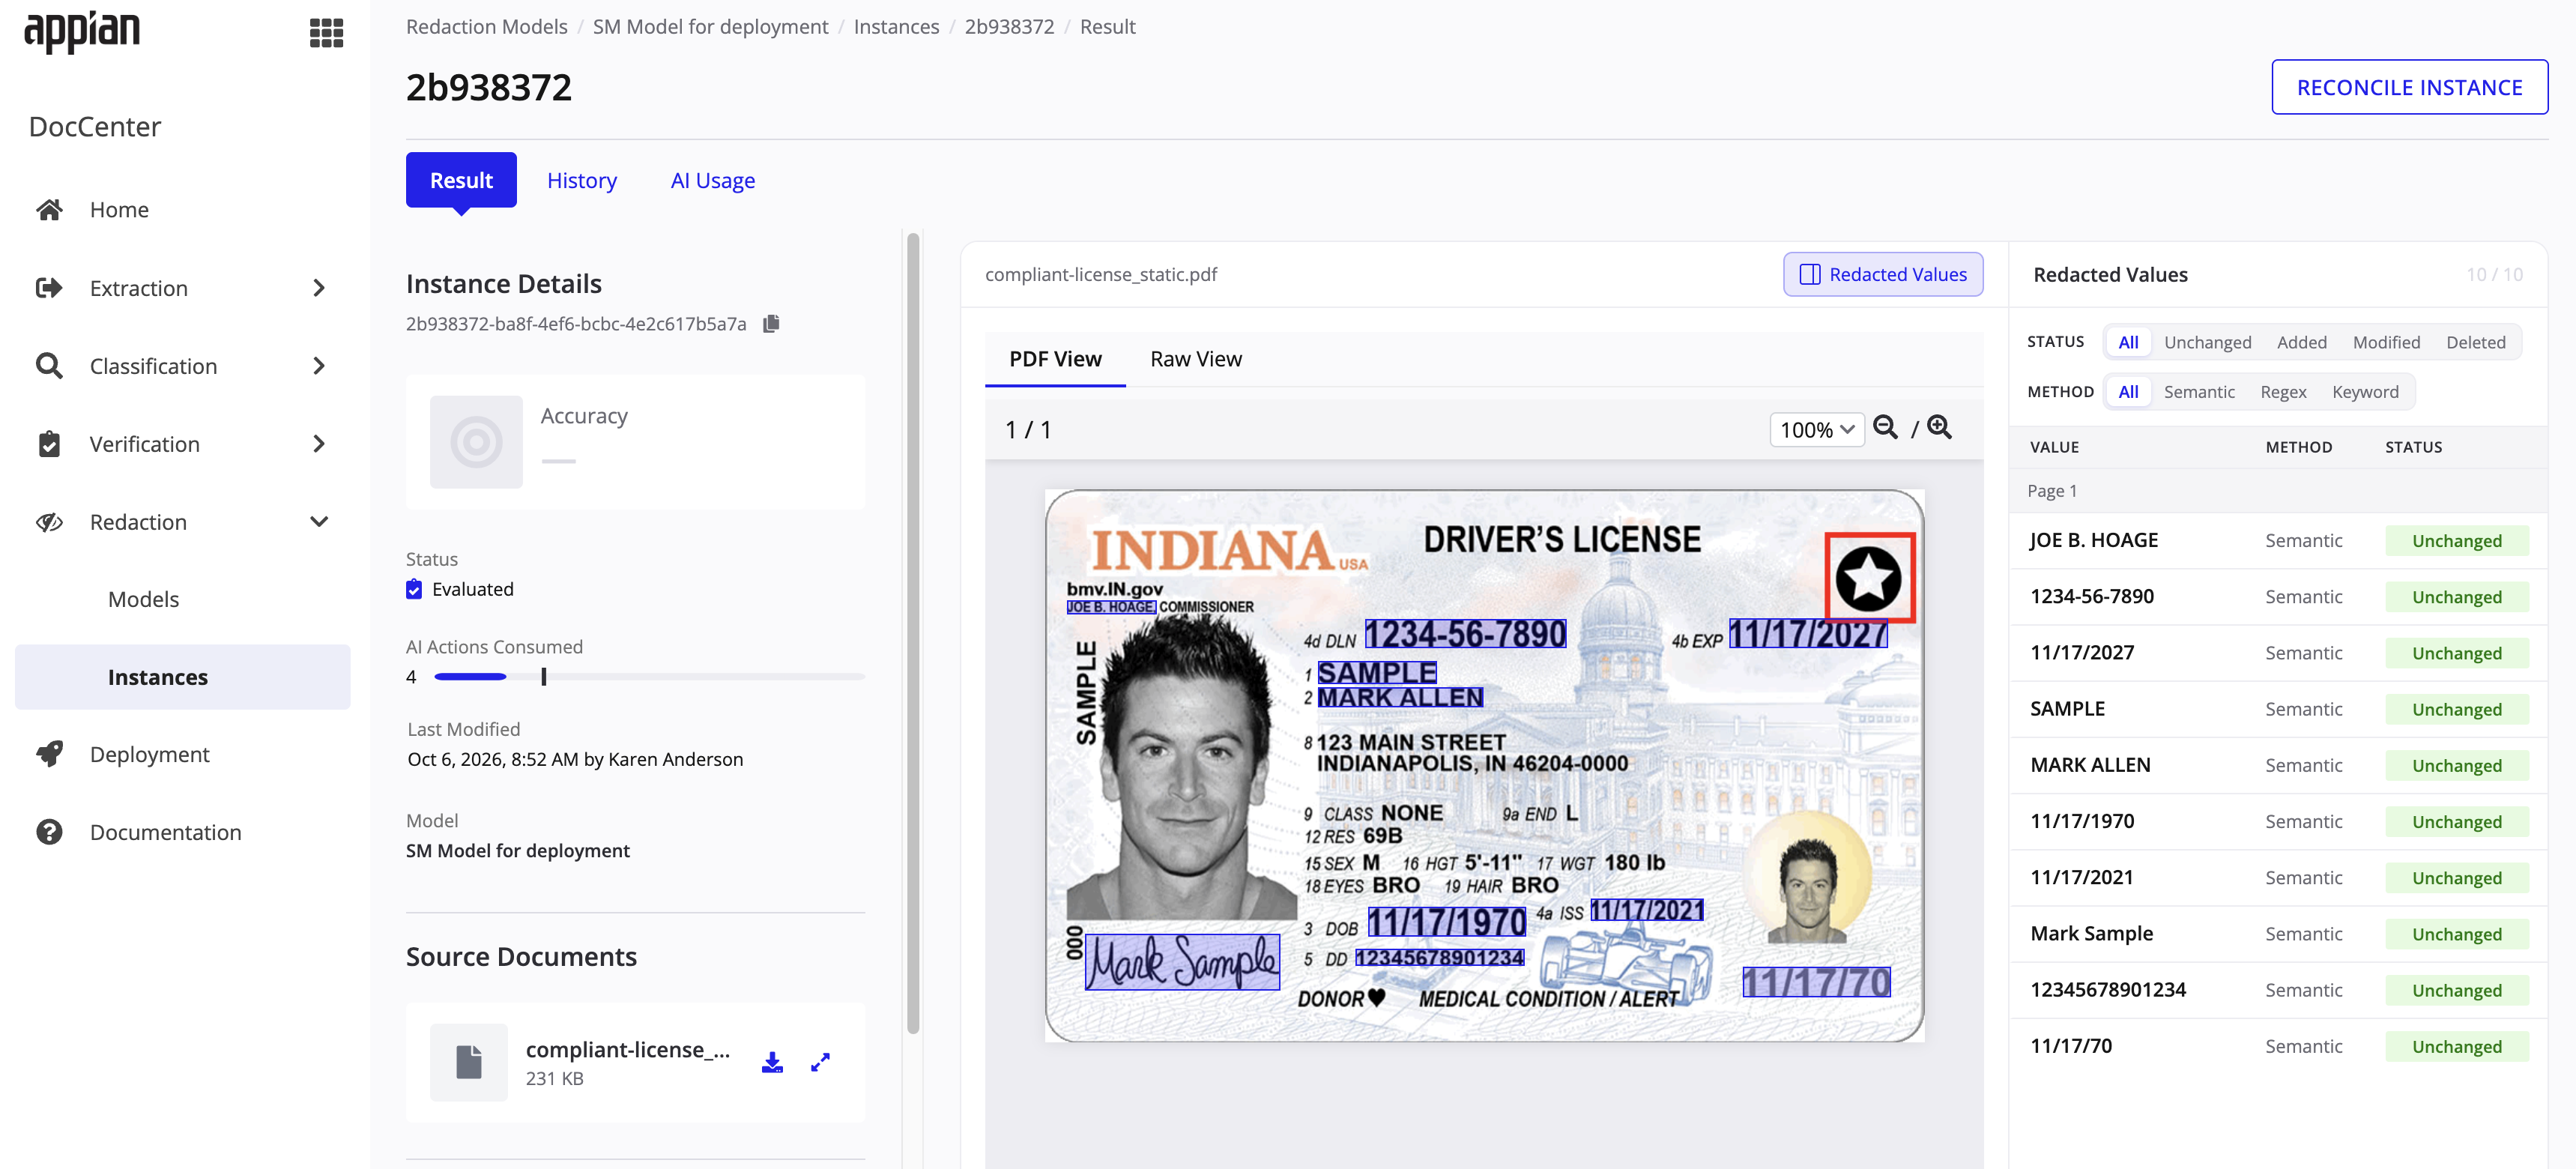Filter status by Unchanged
The width and height of the screenshot is (2576, 1169).
(2207, 342)
